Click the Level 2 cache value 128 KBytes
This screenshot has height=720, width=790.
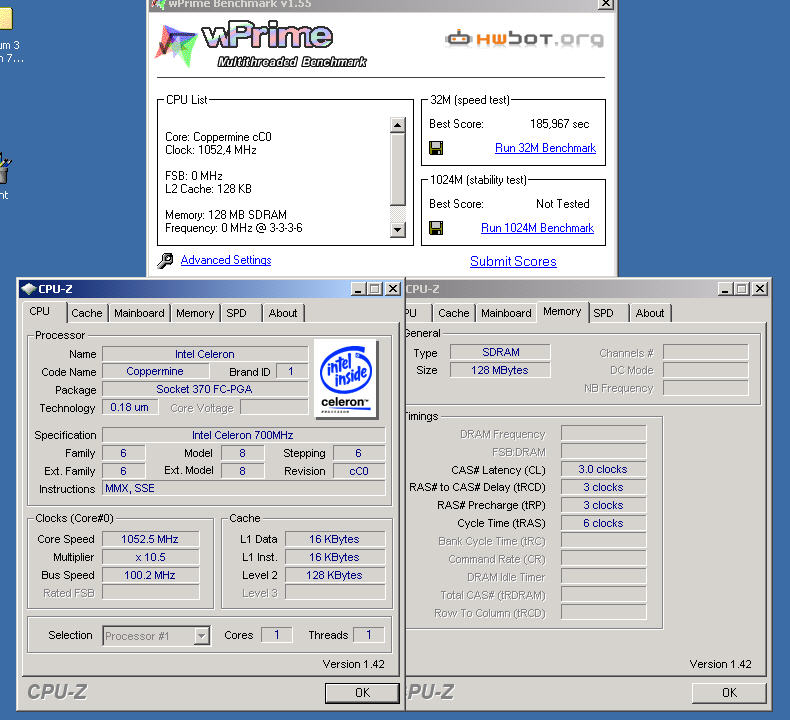(x=335, y=575)
